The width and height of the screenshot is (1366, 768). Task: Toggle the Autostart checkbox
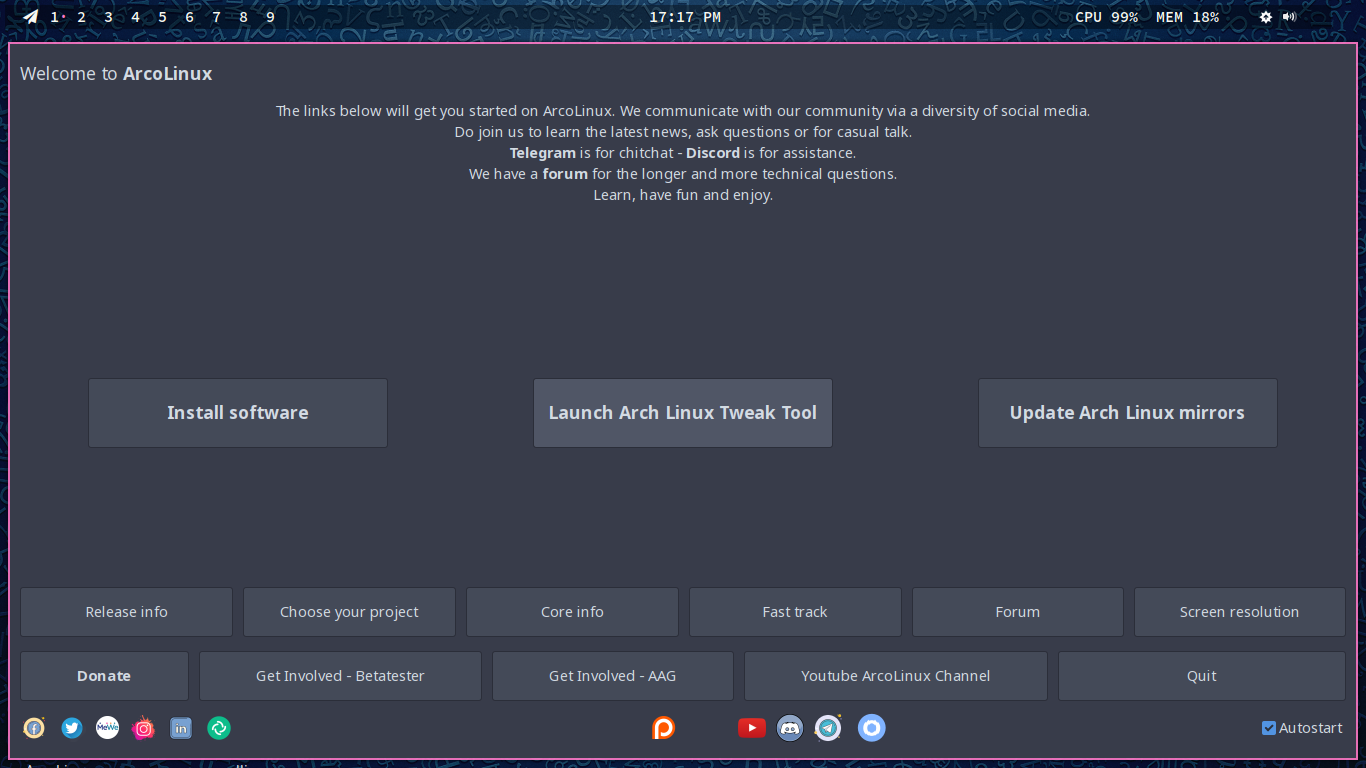(x=1269, y=728)
